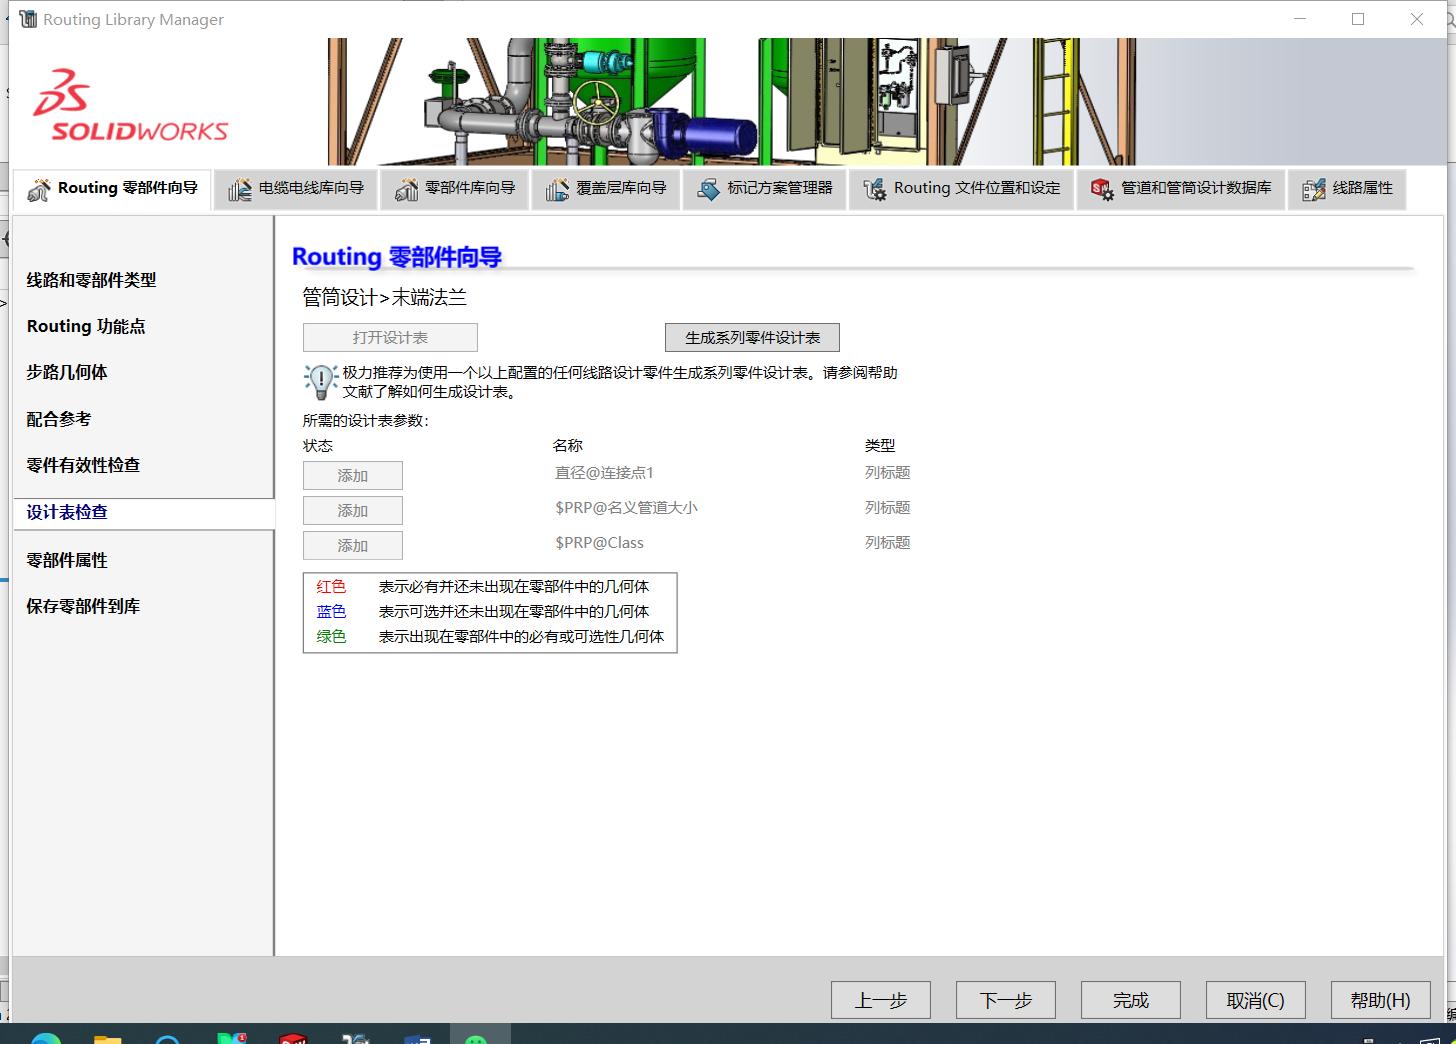Open the 零部件库向导 tab

tap(455, 189)
